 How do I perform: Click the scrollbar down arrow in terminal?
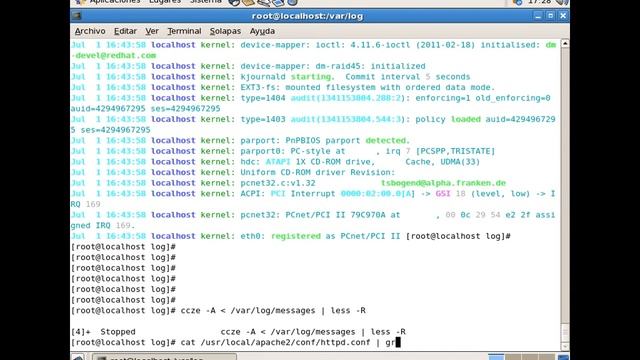[x=565, y=347]
